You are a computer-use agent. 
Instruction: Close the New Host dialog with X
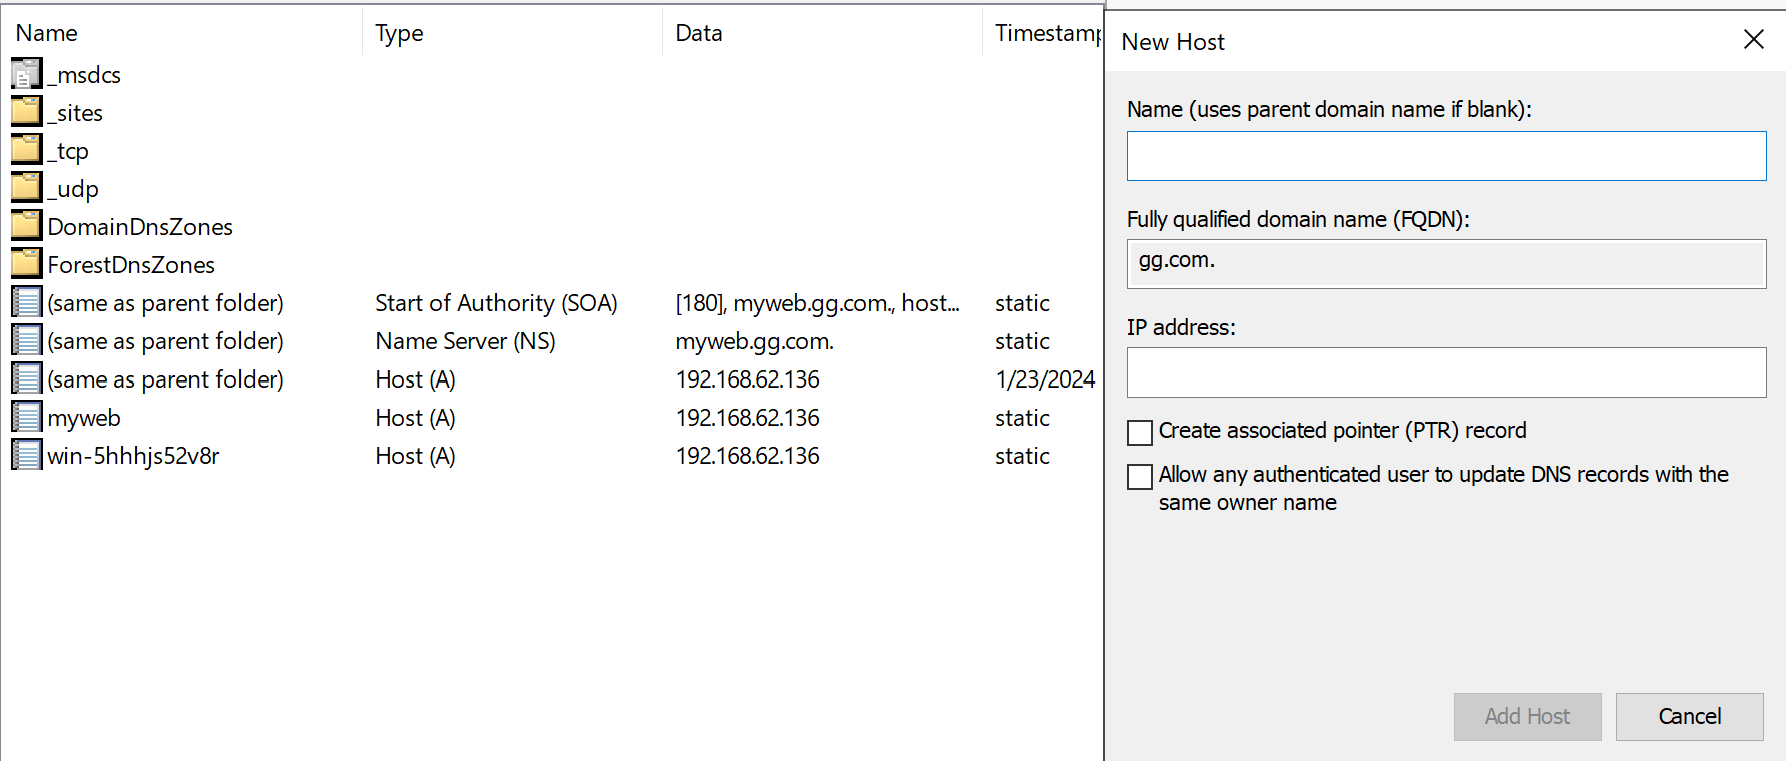coord(1753,39)
